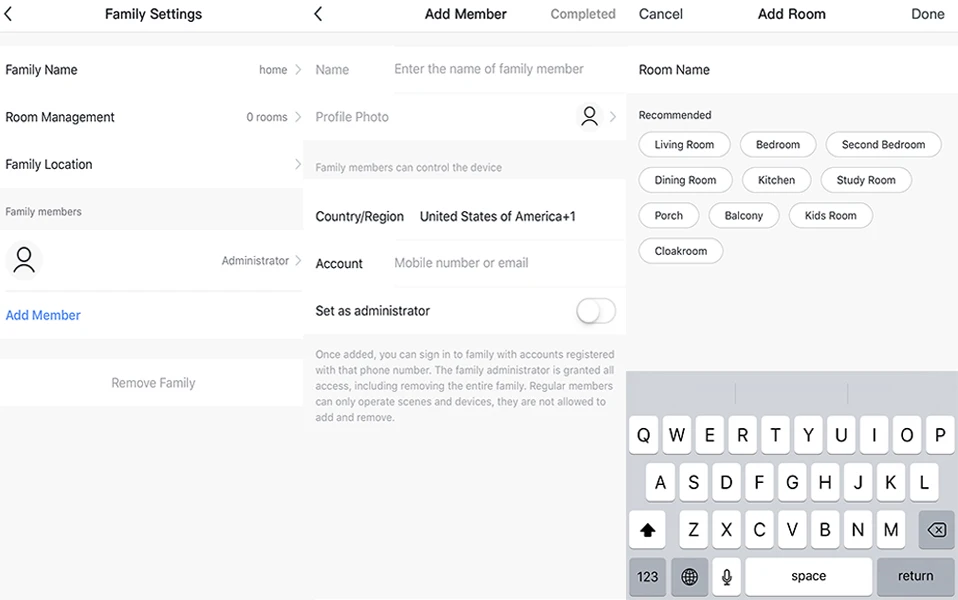Tap the globe key to switch keyboards

coord(688,576)
